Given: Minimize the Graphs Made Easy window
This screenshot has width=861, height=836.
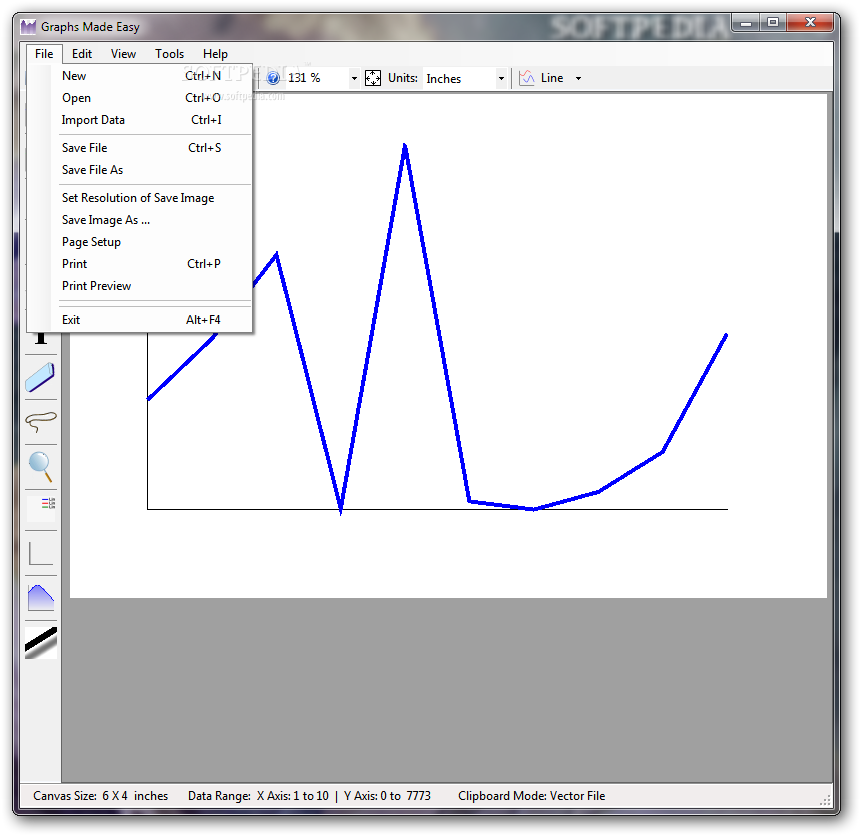Looking at the screenshot, I should click(746, 23).
